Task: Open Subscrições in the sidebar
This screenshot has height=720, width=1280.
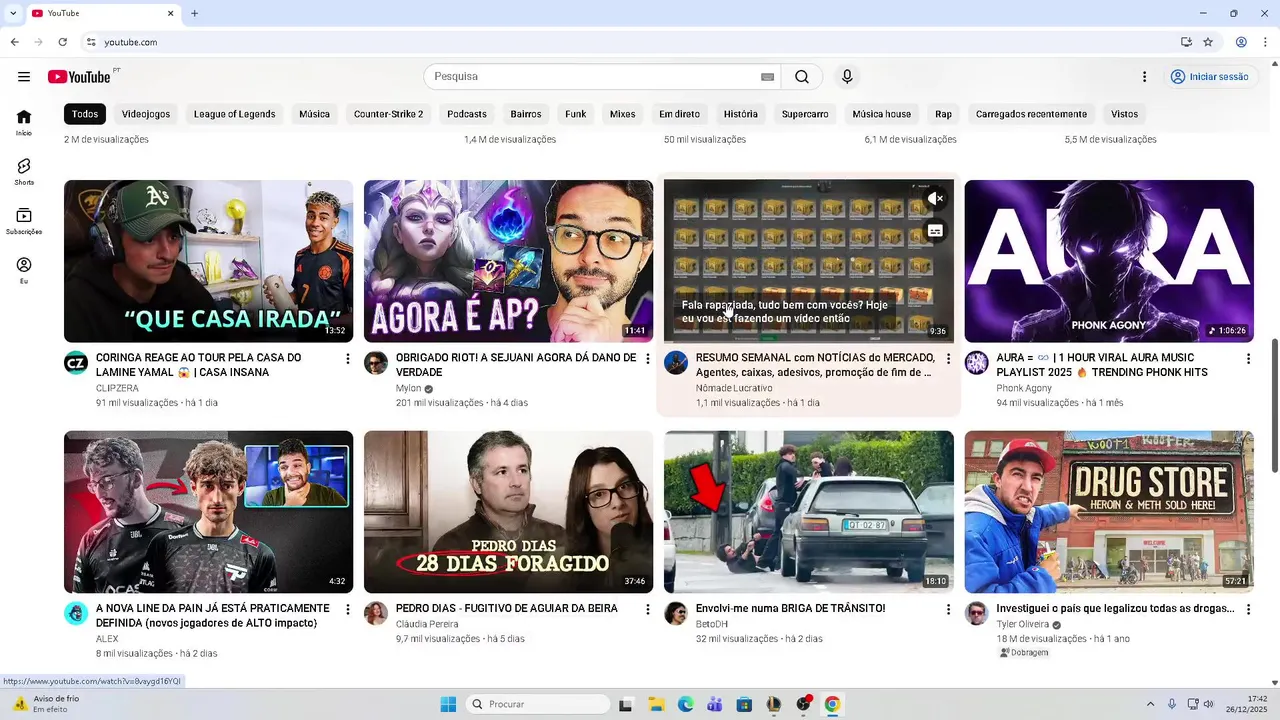Action: pos(24,221)
